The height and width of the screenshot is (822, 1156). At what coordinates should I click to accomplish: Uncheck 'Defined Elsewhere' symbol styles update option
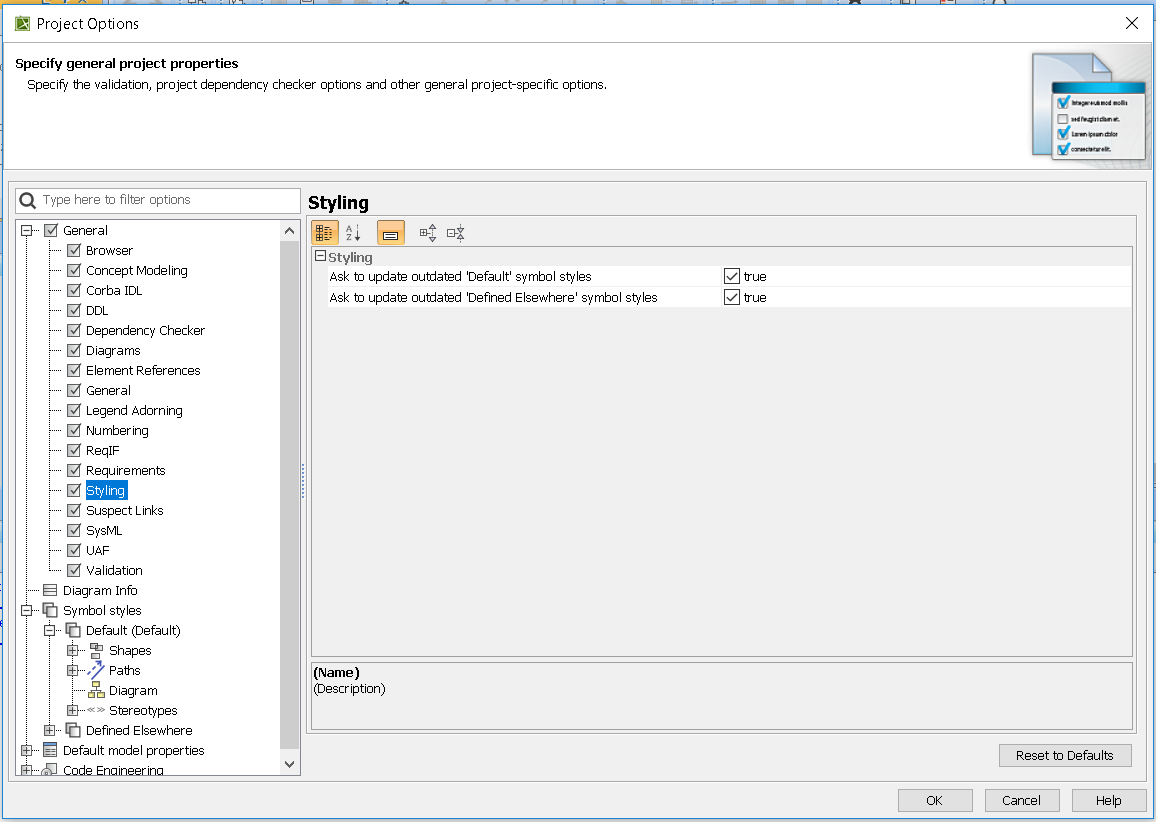[732, 297]
